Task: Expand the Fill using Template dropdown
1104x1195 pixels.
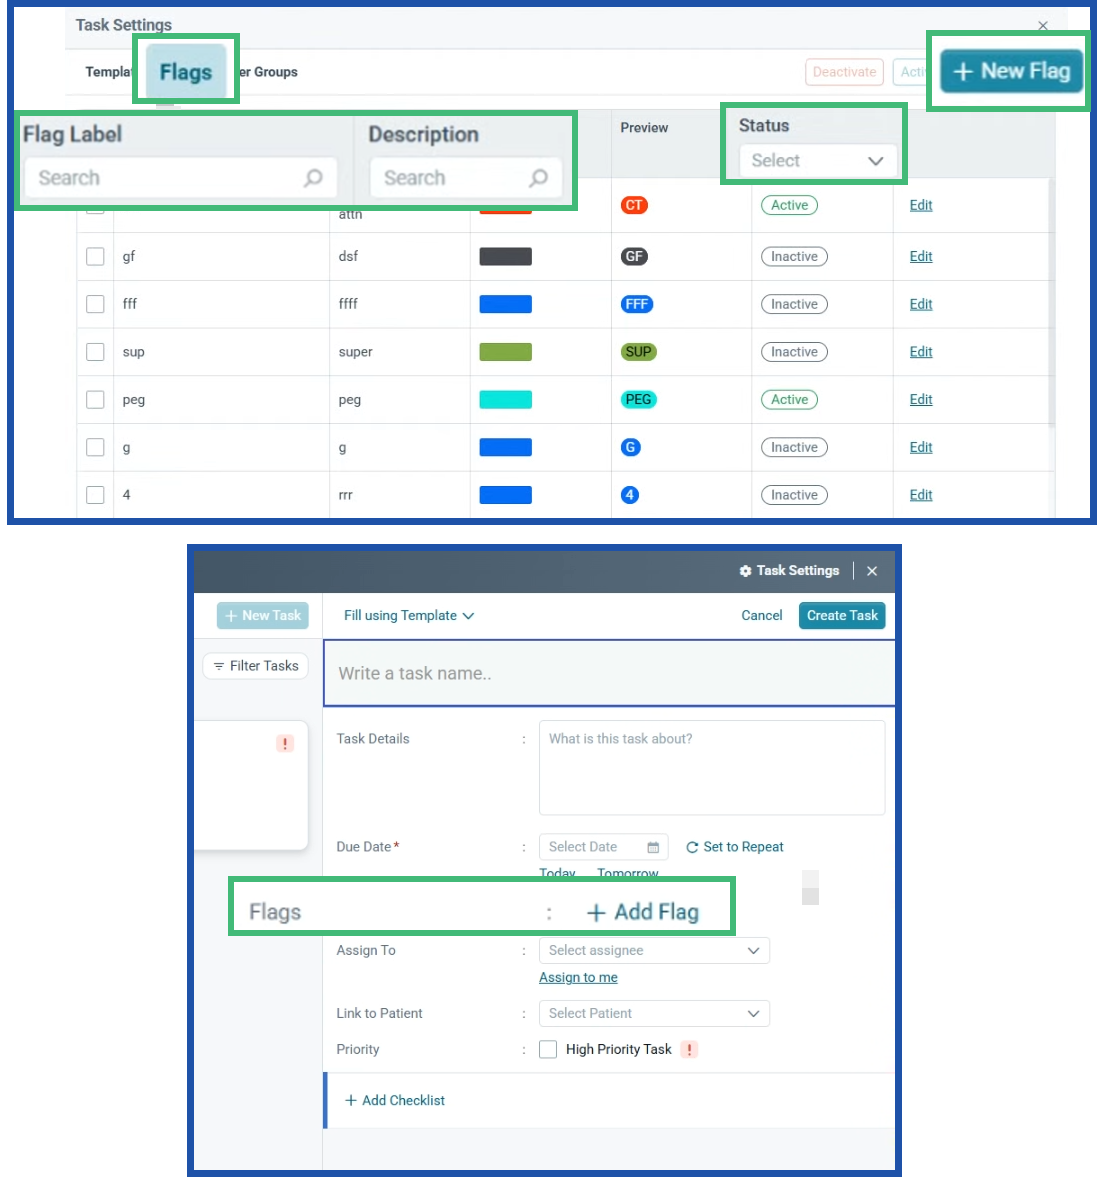Action: 407,615
